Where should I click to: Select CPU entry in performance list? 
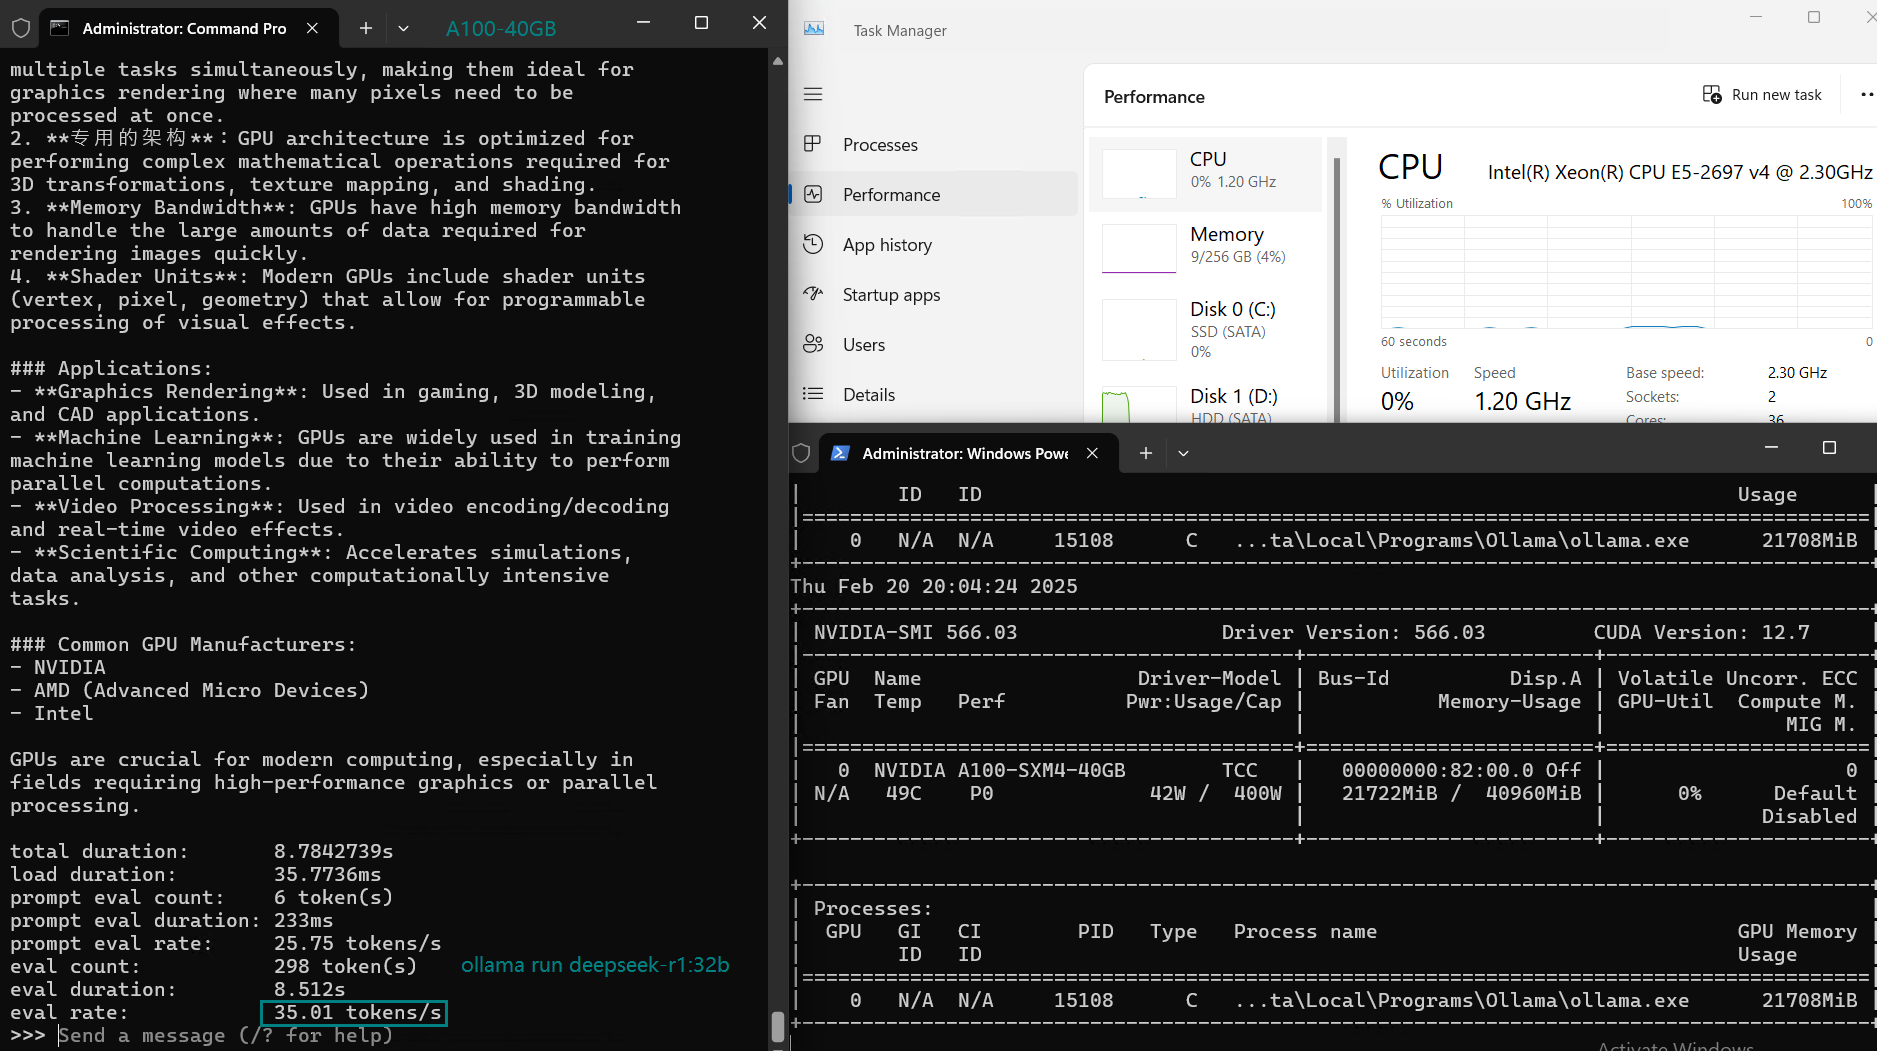pyautogui.click(x=1206, y=174)
